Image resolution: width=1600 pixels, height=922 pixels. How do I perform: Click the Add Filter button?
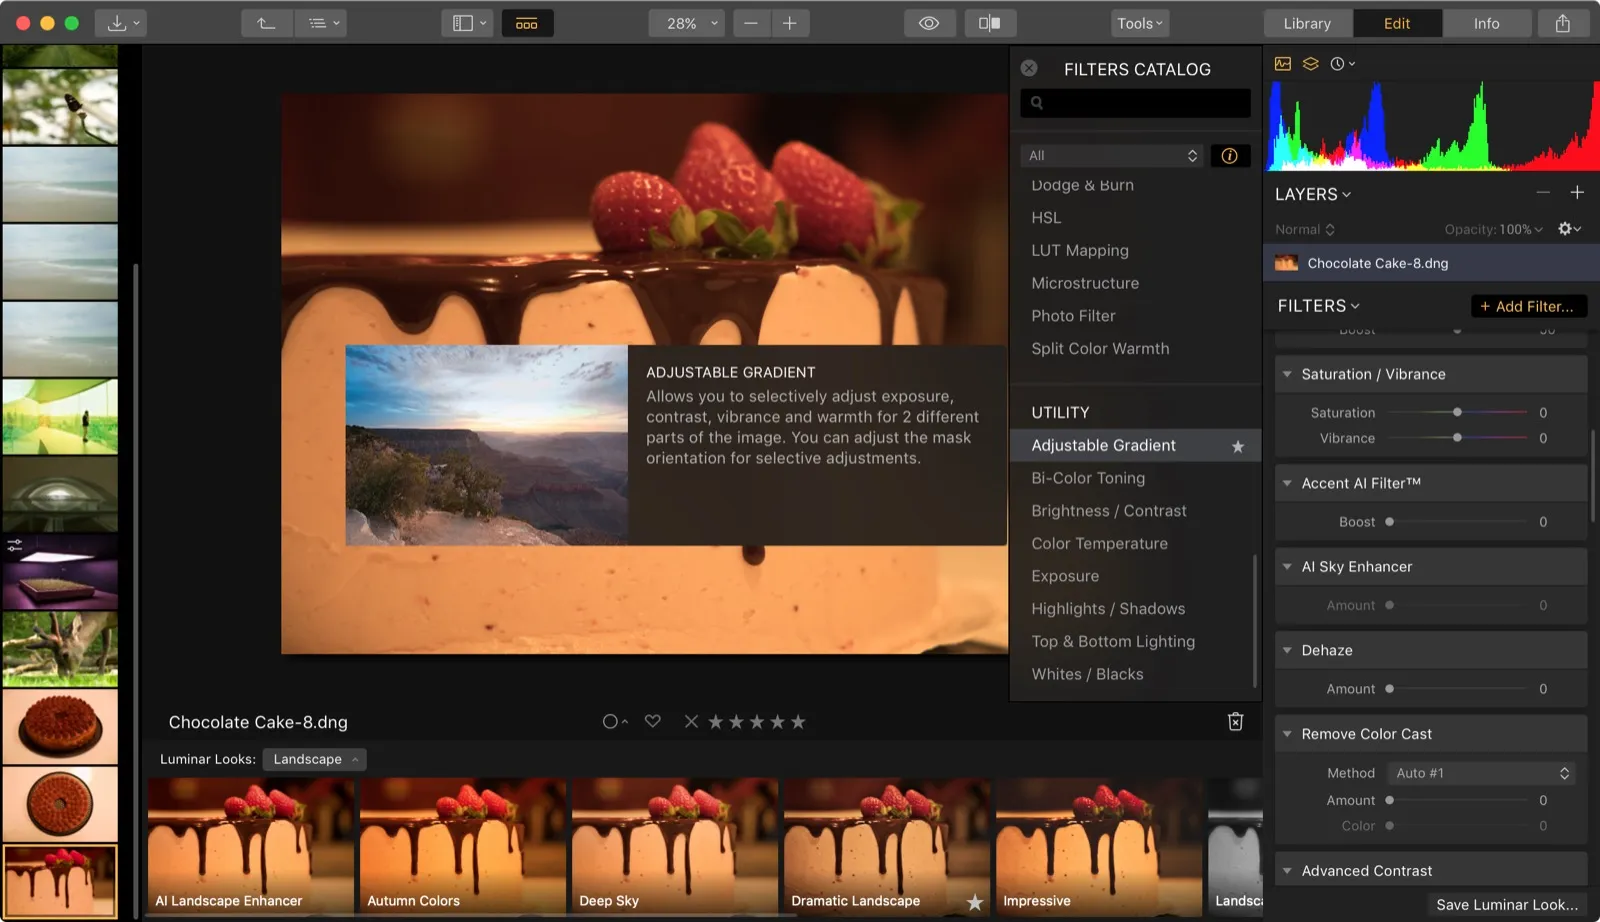click(x=1527, y=306)
